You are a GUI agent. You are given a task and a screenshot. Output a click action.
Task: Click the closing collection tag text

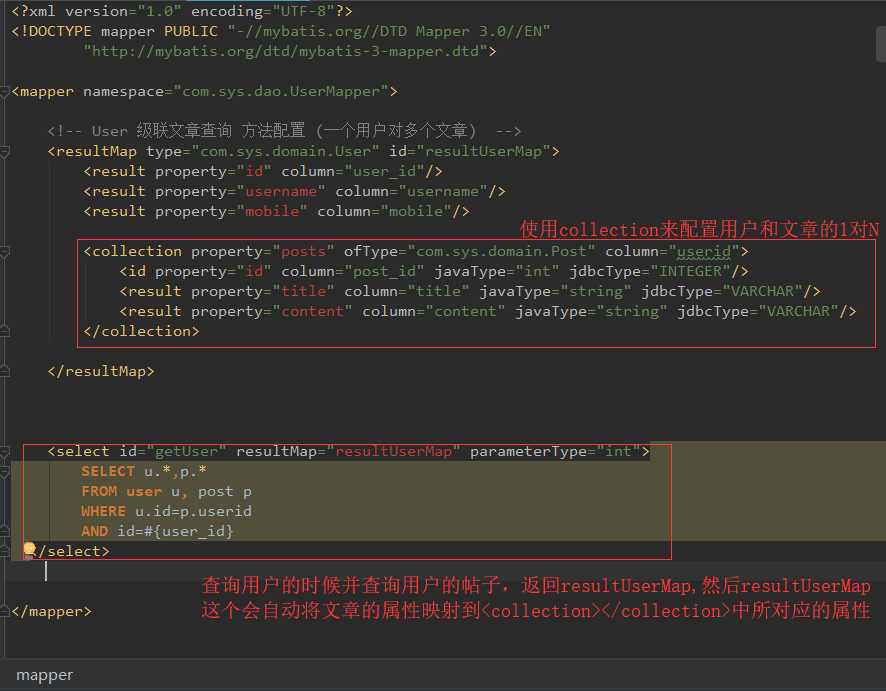tap(141, 332)
